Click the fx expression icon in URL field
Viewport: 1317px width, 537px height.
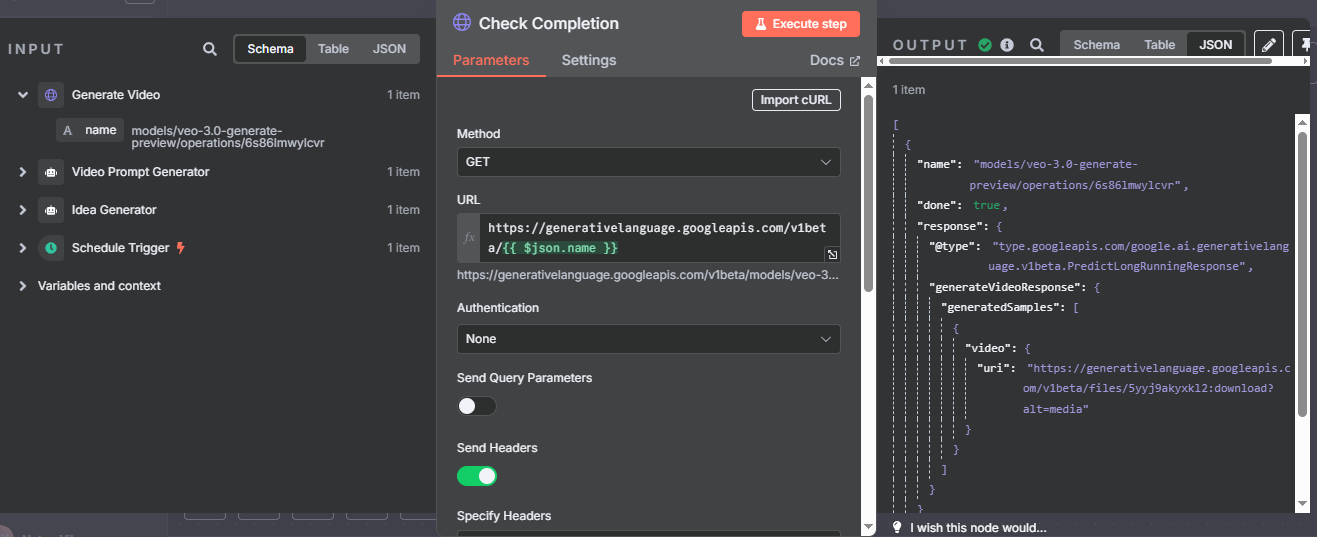469,238
